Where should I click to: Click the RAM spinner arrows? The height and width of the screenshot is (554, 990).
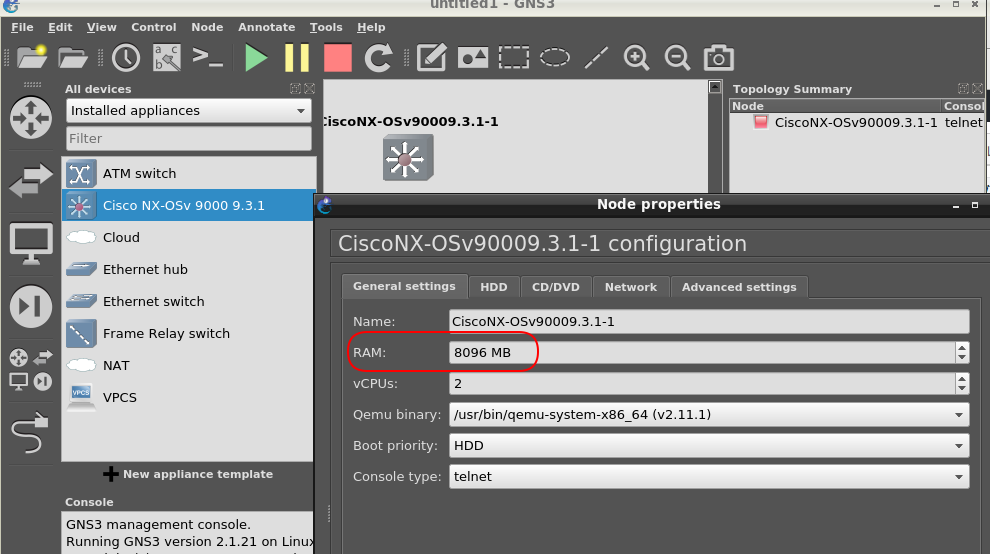tap(962, 352)
